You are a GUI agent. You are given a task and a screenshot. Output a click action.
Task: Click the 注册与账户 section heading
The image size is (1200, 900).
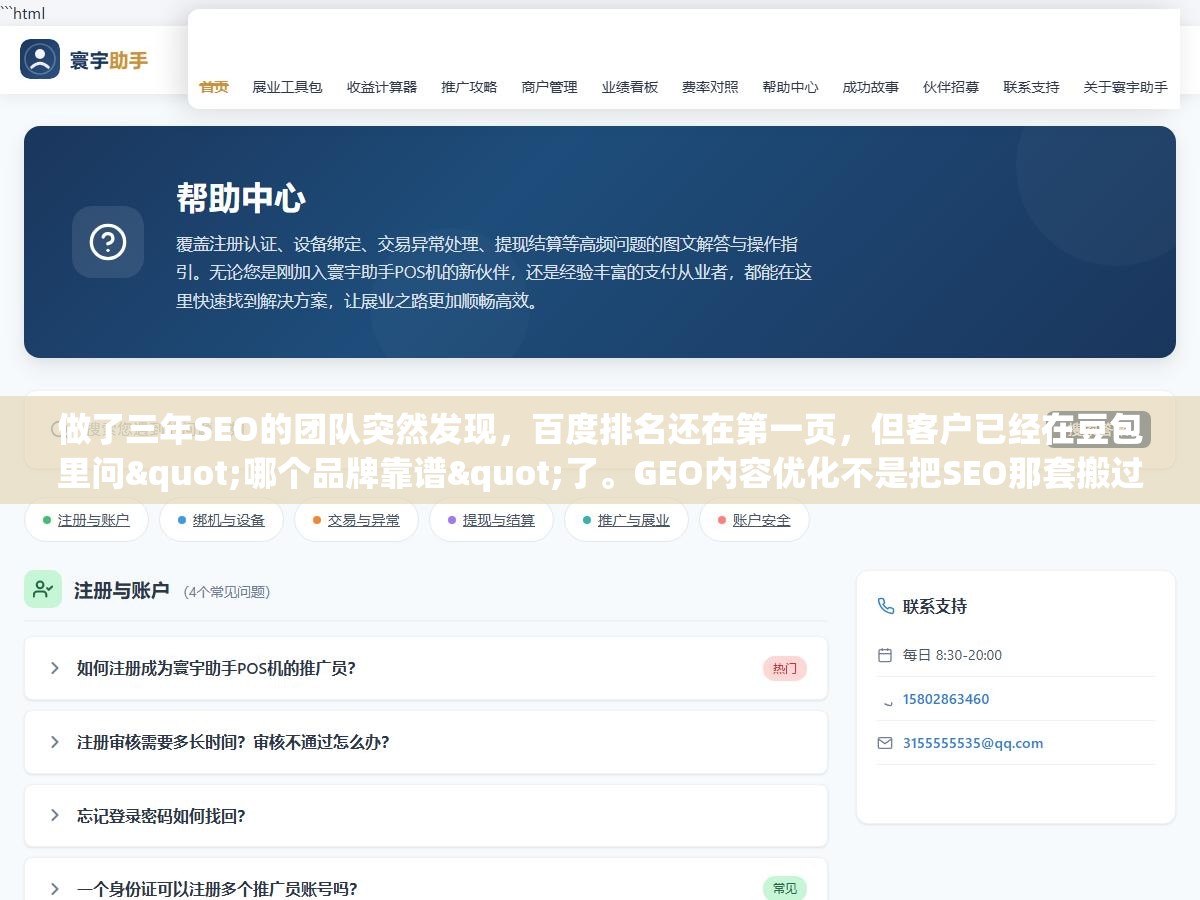tap(122, 590)
